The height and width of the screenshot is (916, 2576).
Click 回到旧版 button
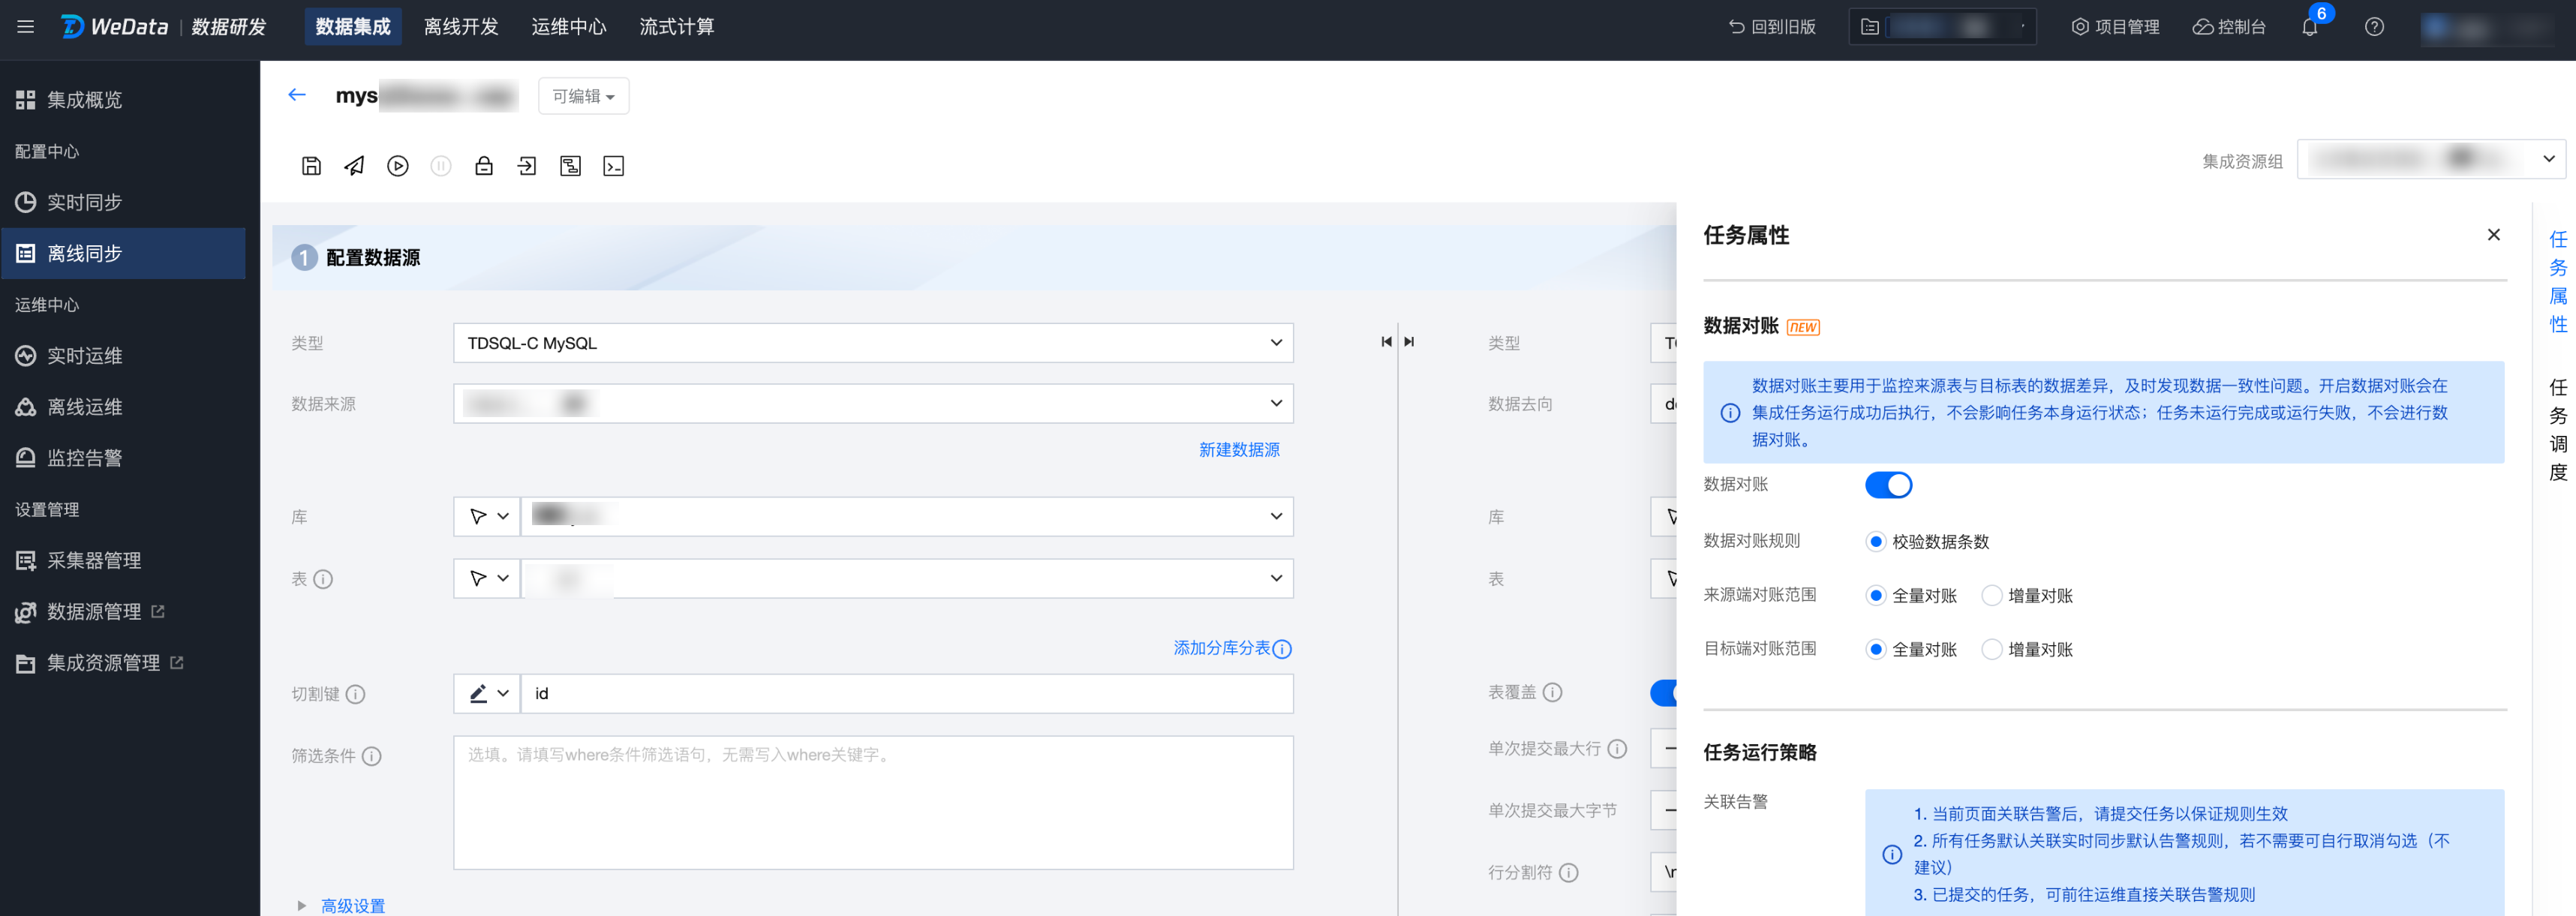point(1772,27)
